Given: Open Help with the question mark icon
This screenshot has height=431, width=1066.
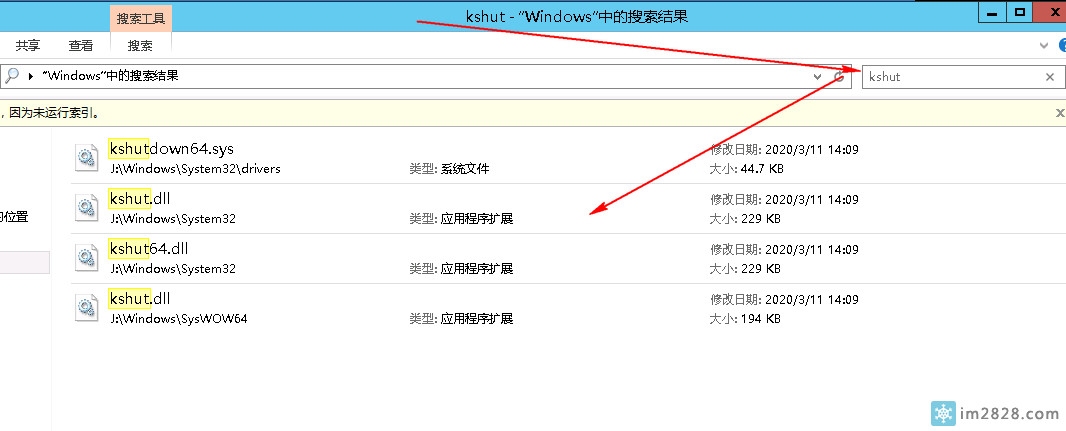Looking at the screenshot, I should click(x=1062, y=46).
